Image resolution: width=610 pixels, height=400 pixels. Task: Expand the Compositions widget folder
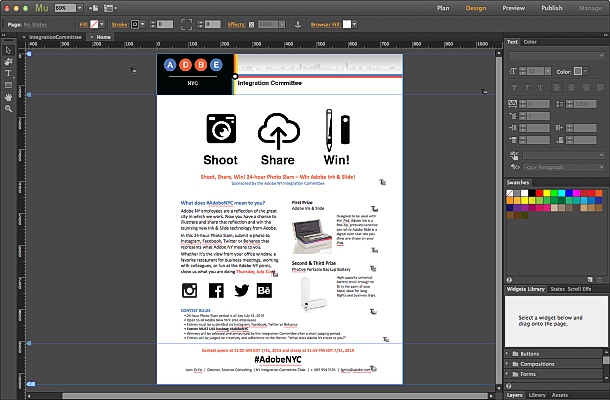tap(507, 364)
